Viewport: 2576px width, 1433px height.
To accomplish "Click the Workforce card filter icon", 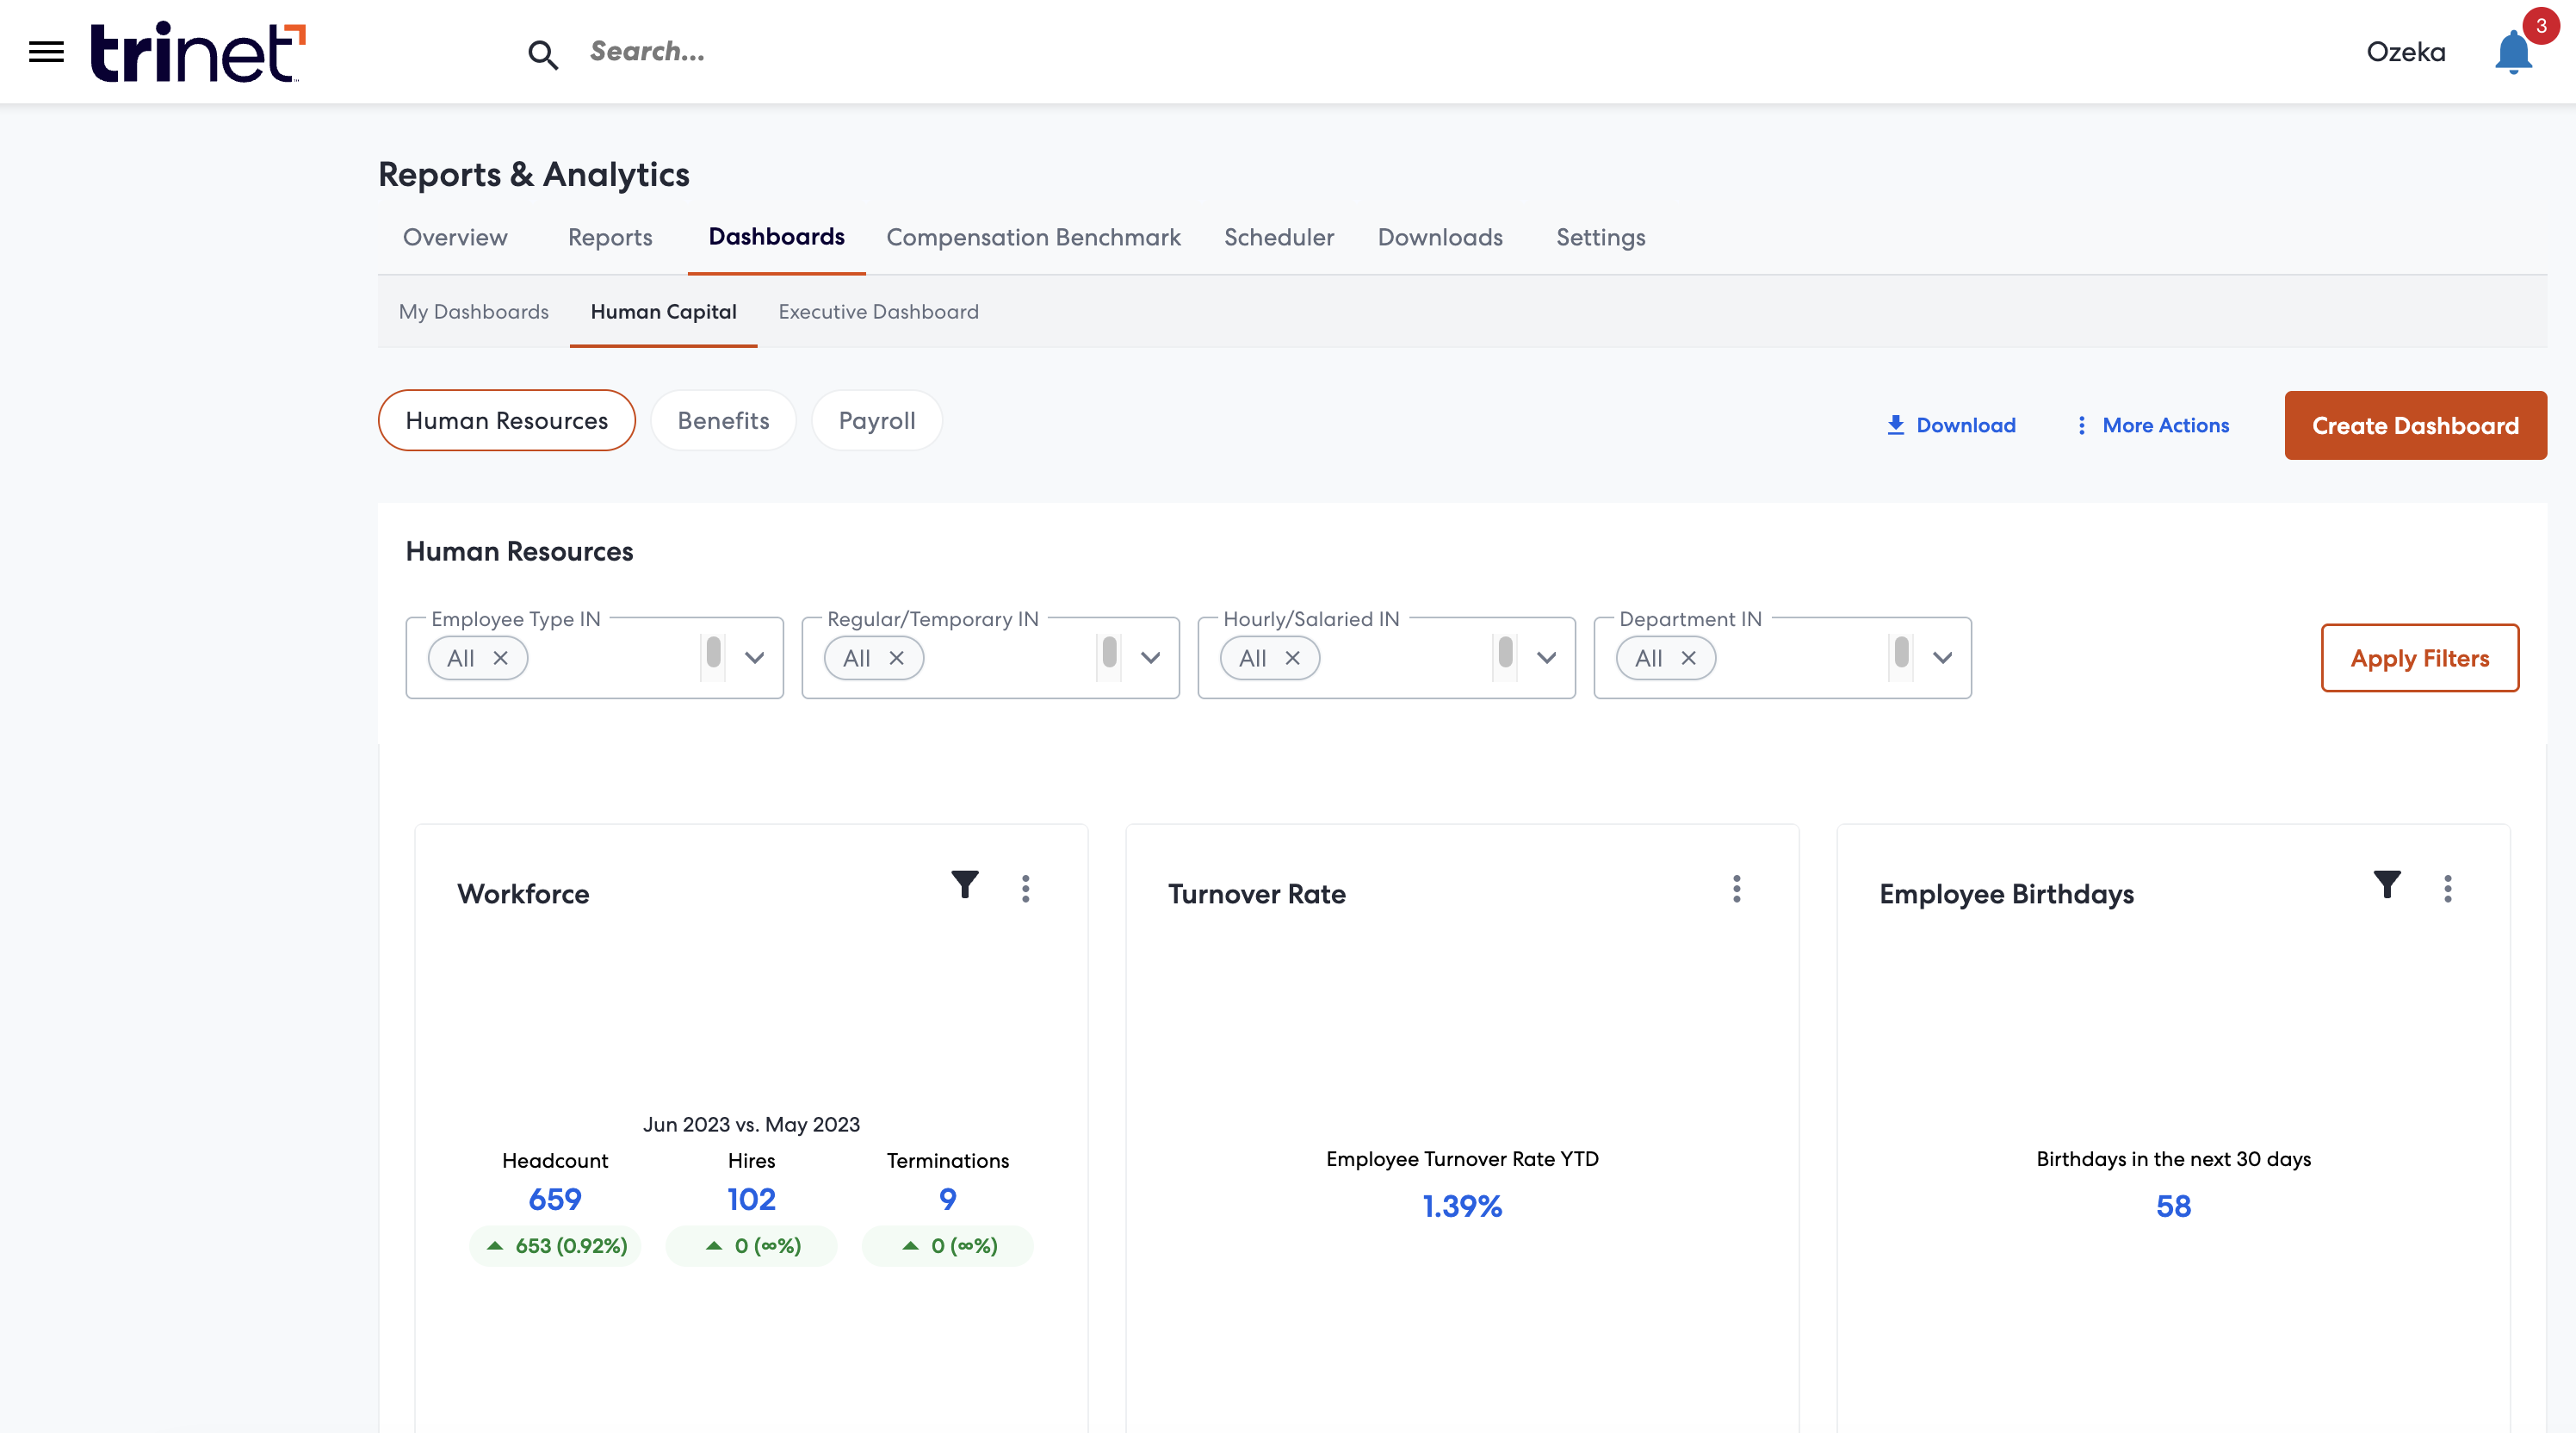I will tap(965, 885).
